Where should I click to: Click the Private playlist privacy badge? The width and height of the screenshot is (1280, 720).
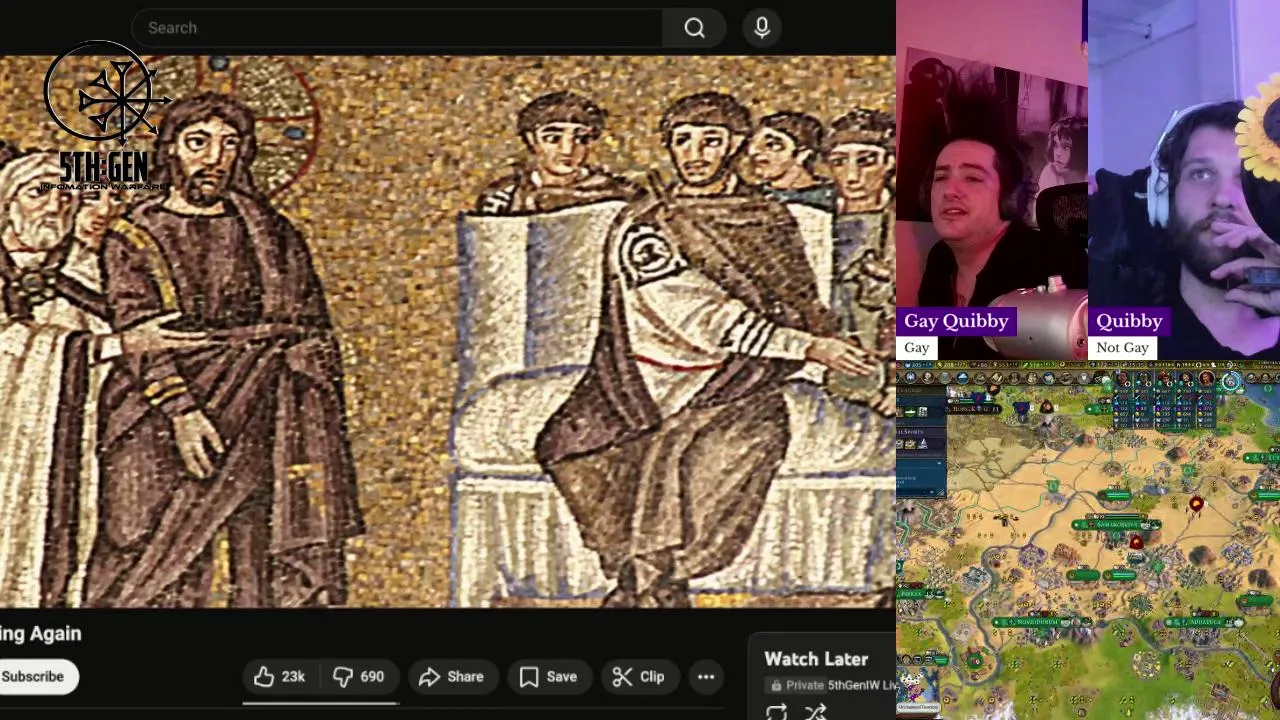[x=796, y=686]
